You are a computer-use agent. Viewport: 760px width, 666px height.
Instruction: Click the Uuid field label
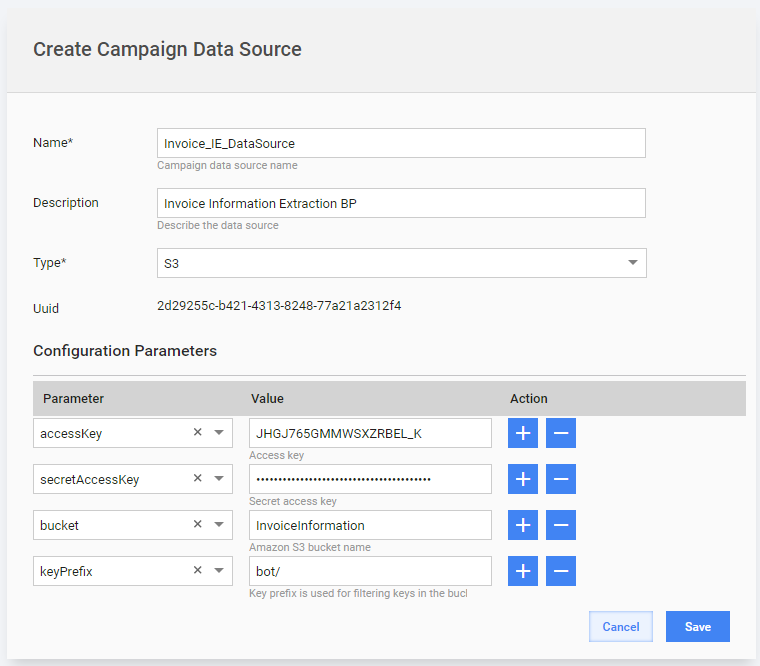(x=46, y=308)
